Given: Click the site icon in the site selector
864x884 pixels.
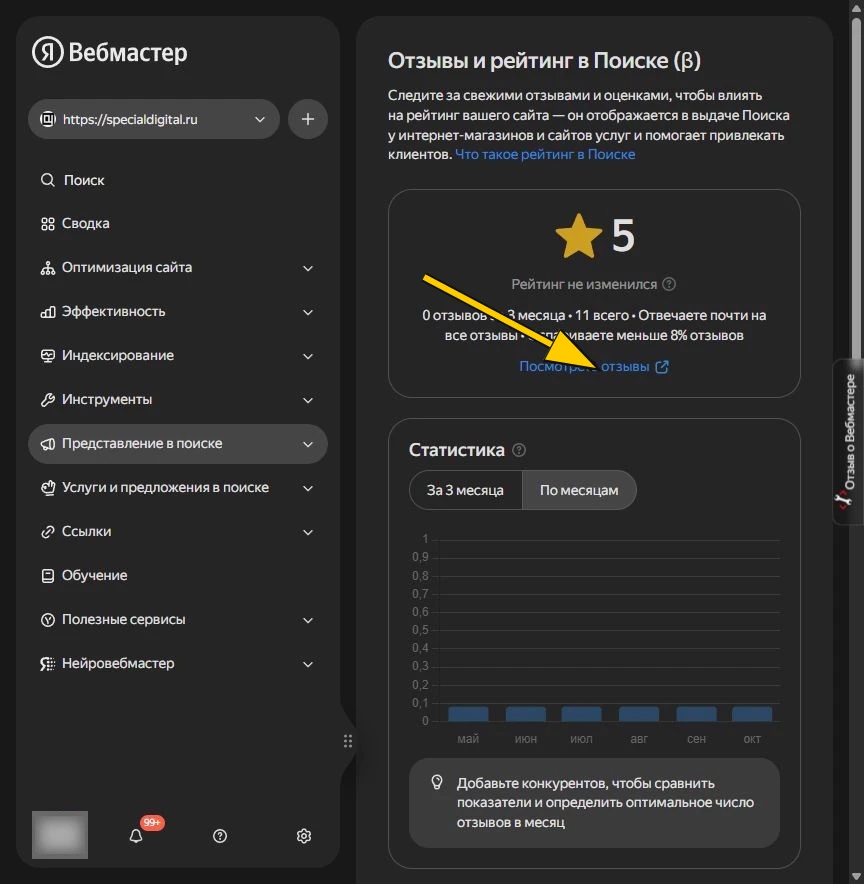Looking at the screenshot, I should pyautogui.click(x=48, y=119).
